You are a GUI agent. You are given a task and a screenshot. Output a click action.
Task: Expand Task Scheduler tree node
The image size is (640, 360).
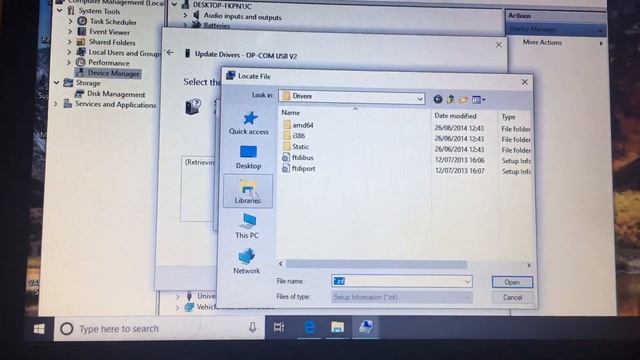(70, 21)
